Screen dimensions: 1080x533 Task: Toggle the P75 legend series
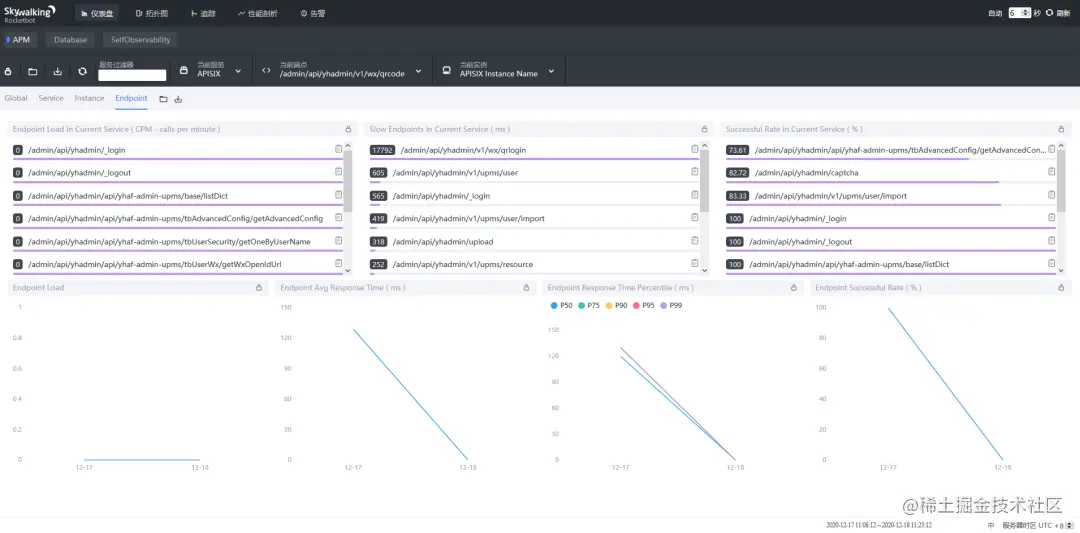click(x=589, y=305)
